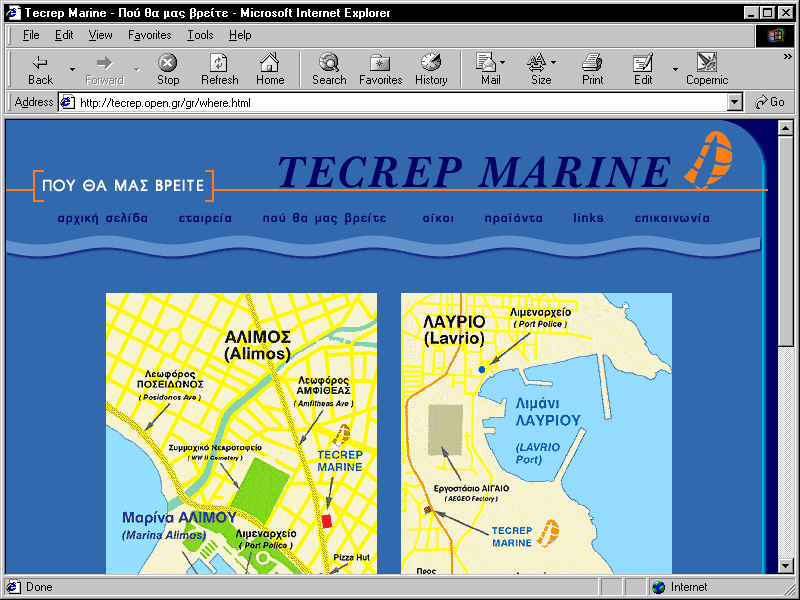This screenshot has width=800, height=600.
Task: Click the TECREP sail icon on Alimos map
Action: [x=341, y=435]
